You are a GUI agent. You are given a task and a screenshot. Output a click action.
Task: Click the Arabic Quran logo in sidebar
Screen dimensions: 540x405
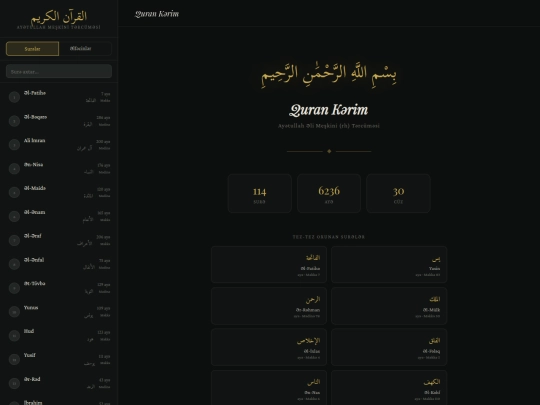pyautogui.click(x=59, y=17)
